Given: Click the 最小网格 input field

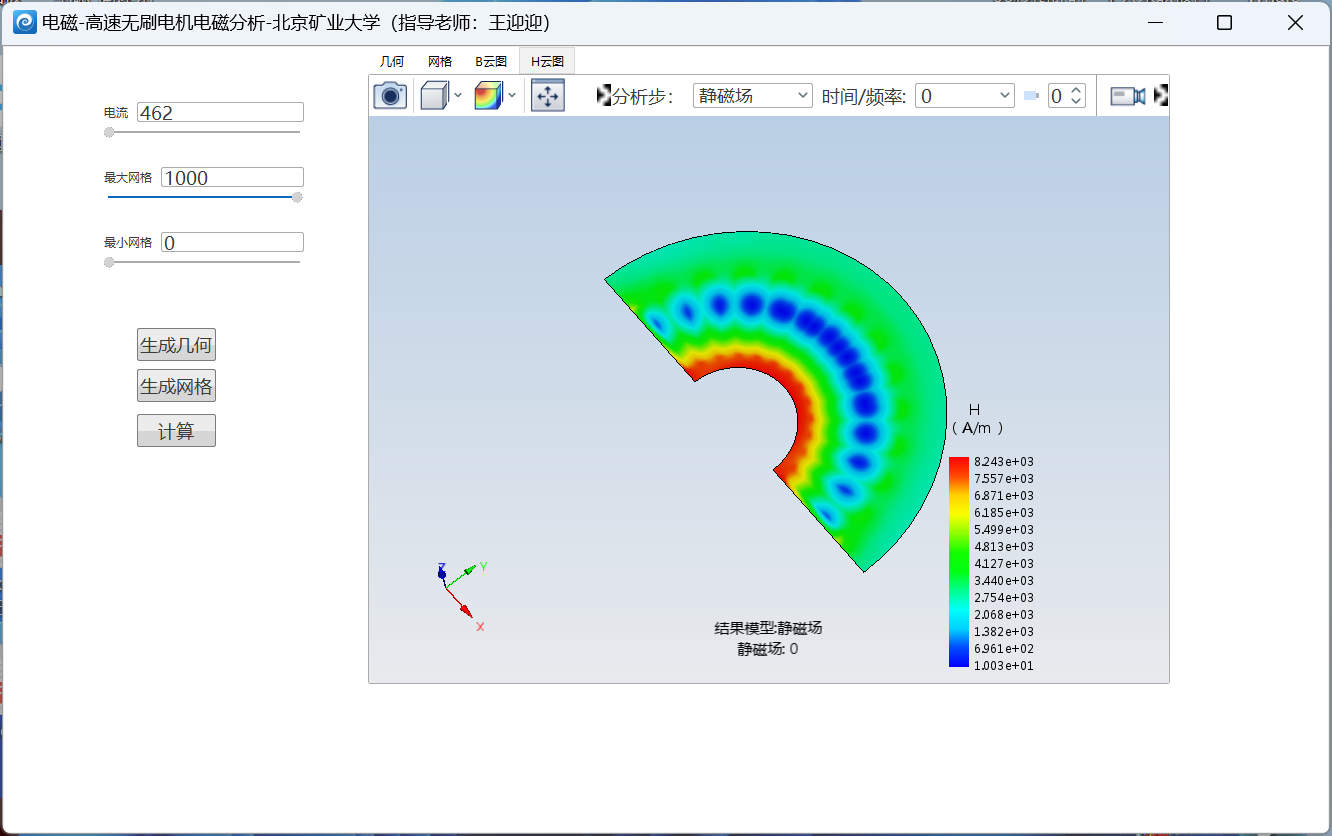Looking at the screenshot, I should pos(232,242).
